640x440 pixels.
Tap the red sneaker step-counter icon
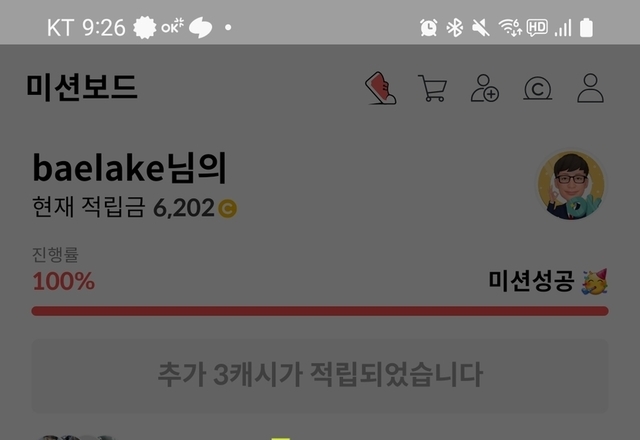point(380,88)
